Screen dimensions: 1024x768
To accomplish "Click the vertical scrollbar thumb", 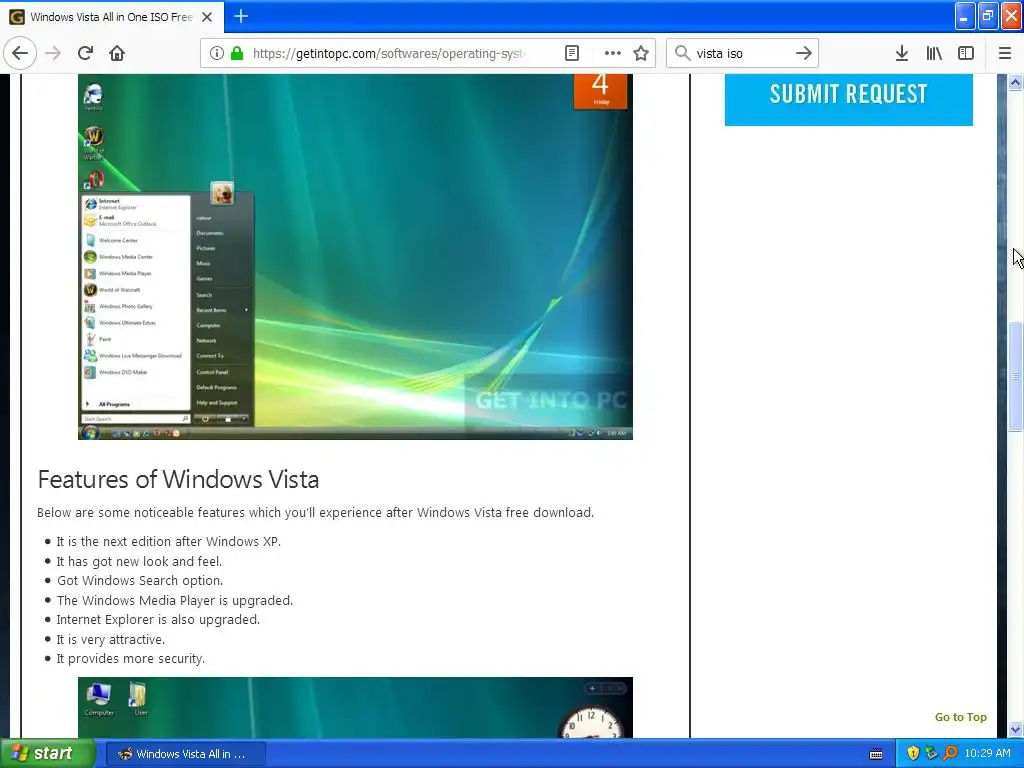I will (x=1015, y=377).
